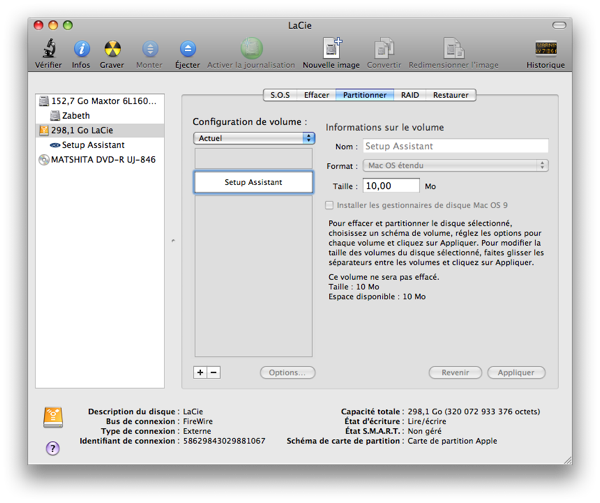Screen dimensions: 600x503
Task: Add a partition with plus button
Action: click(200, 372)
